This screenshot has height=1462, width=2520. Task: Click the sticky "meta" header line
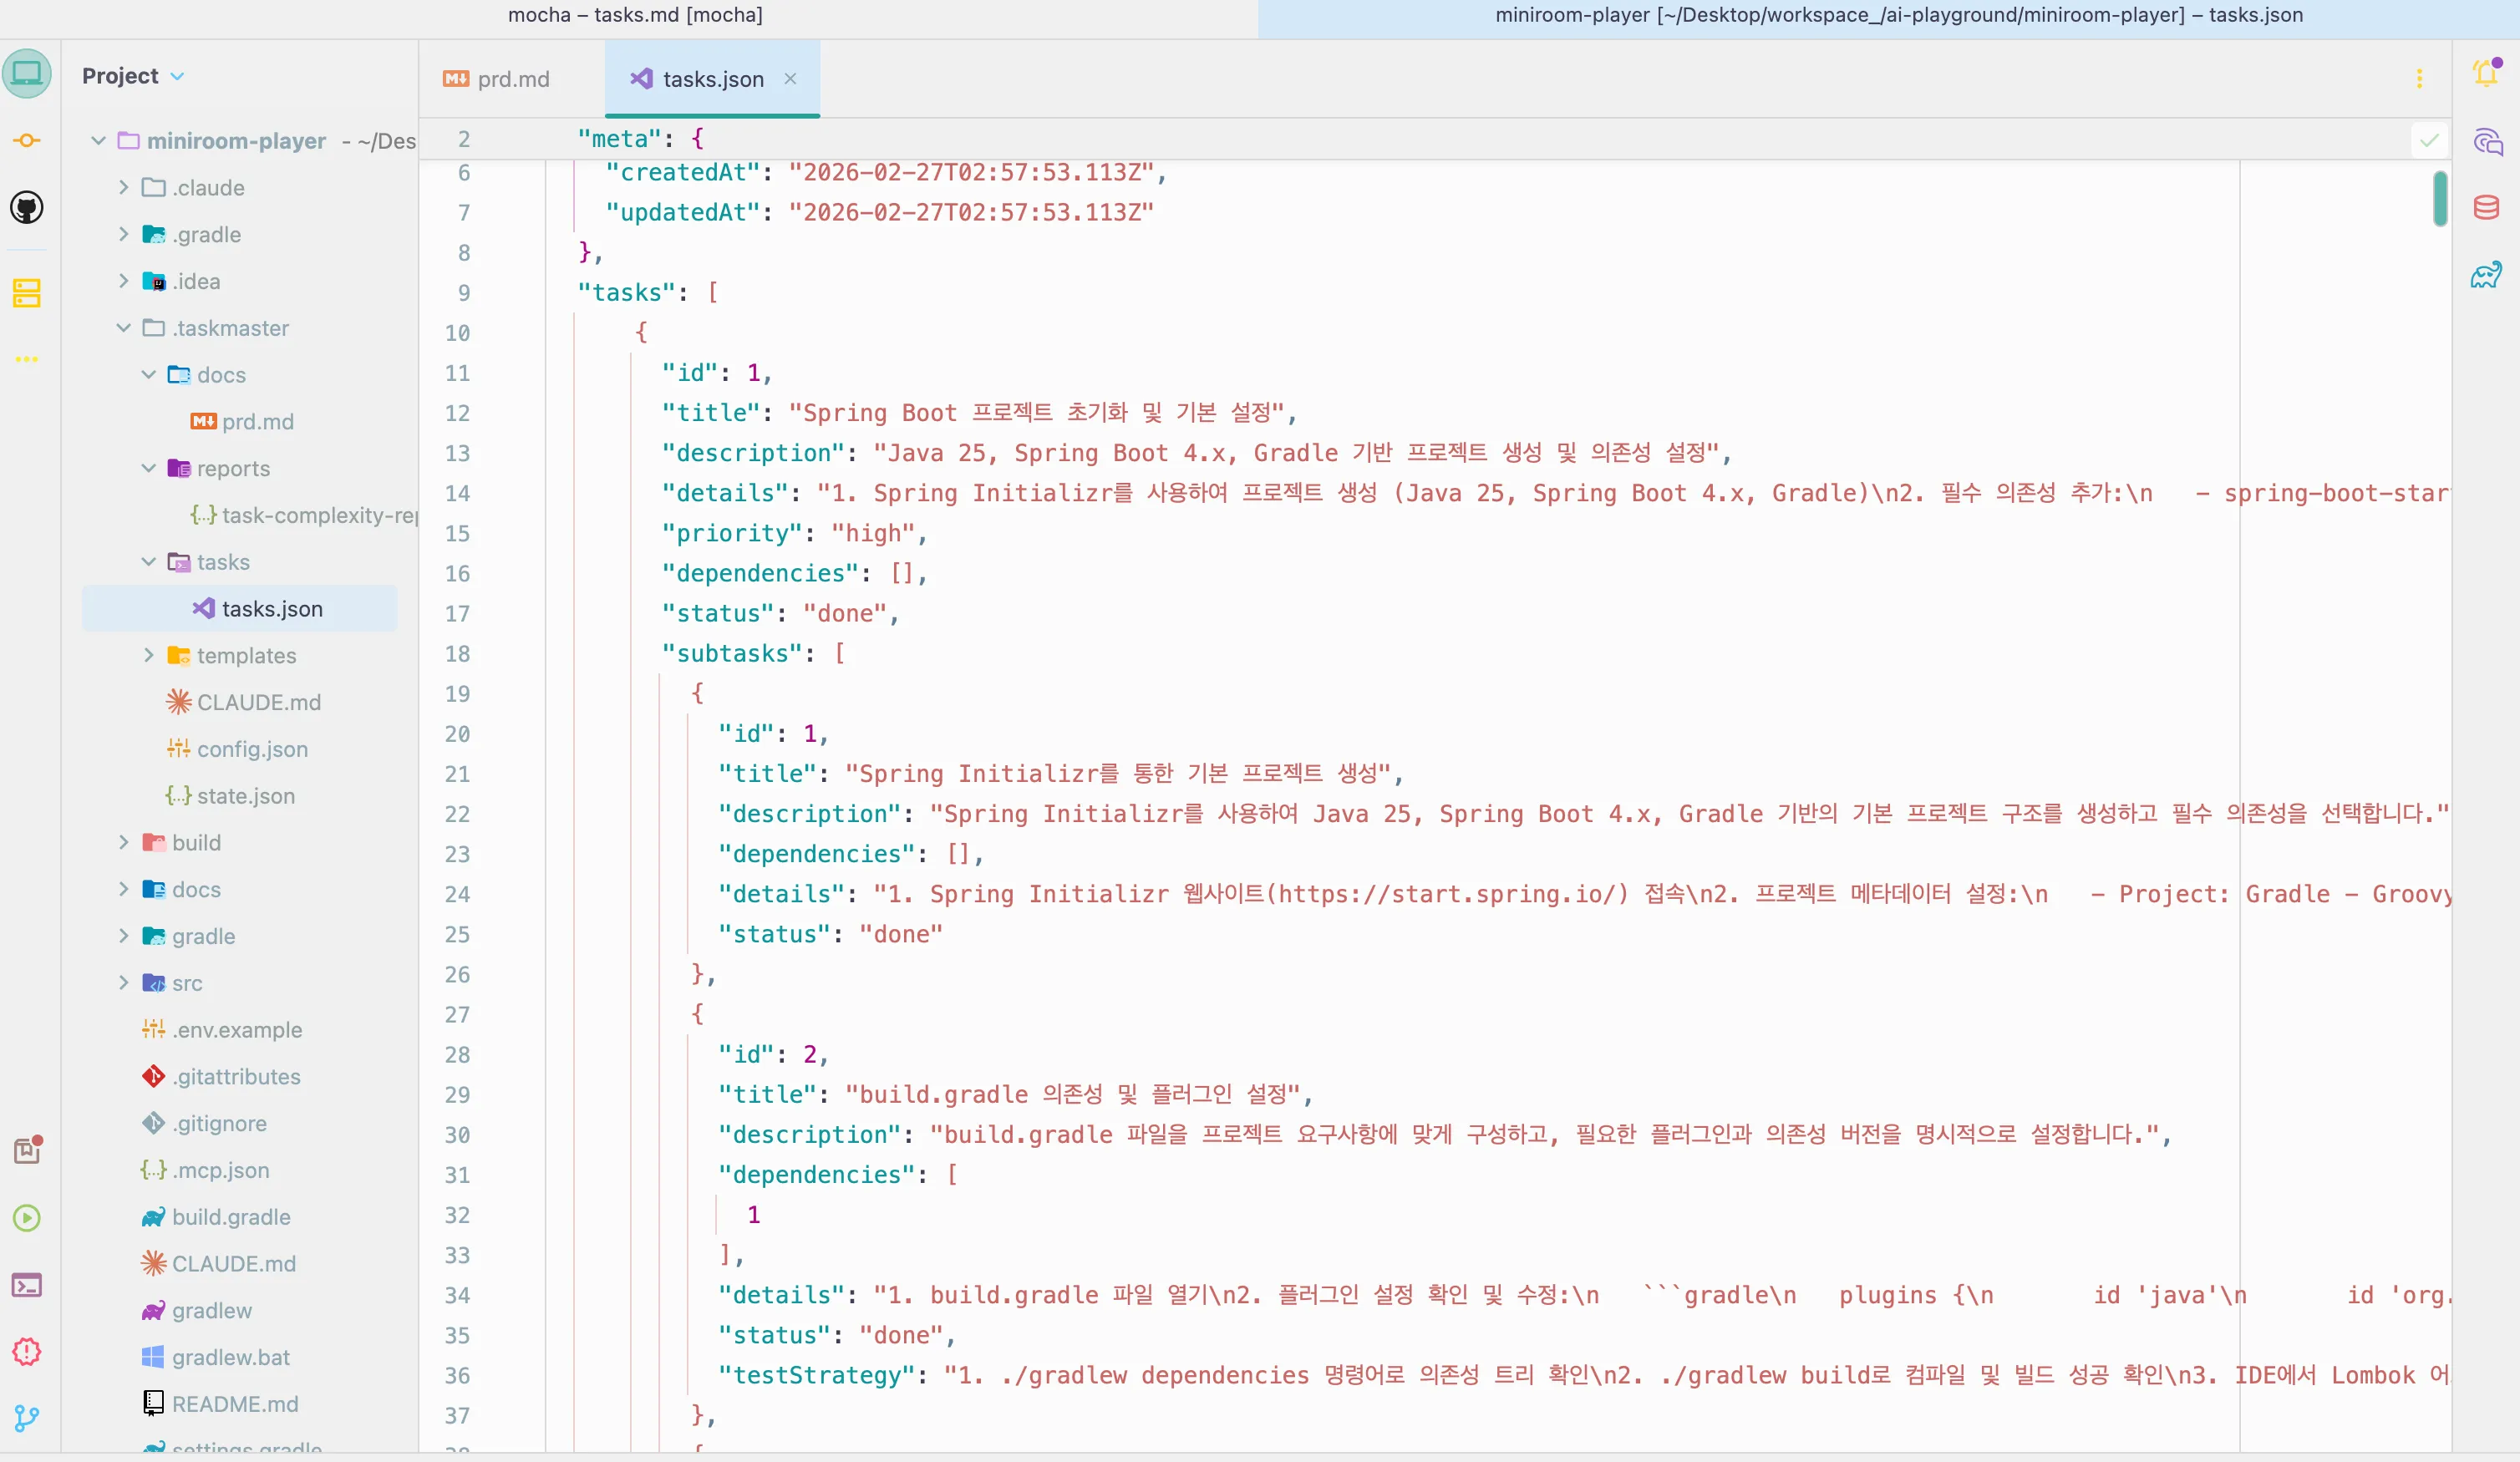(x=641, y=139)
